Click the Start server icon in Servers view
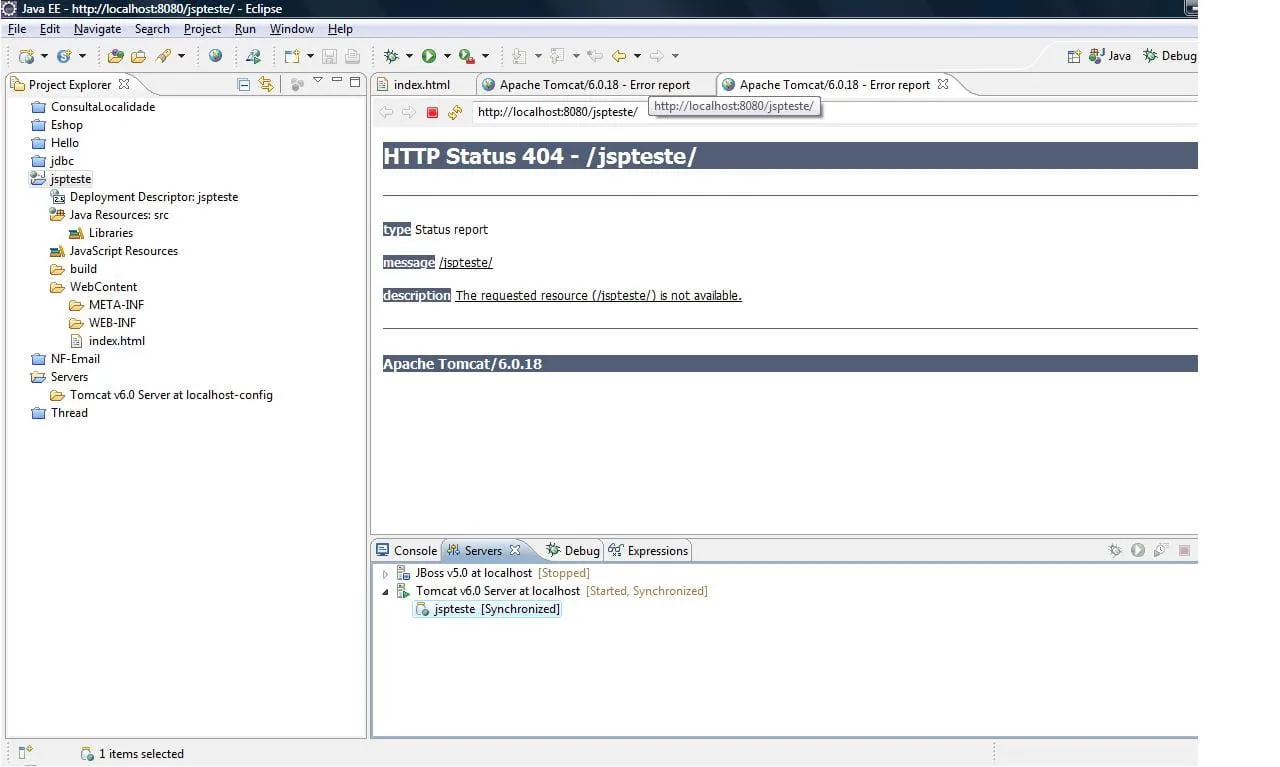Image resolution: width=1280 pixels, height=767 pixels. point(1138,550)
